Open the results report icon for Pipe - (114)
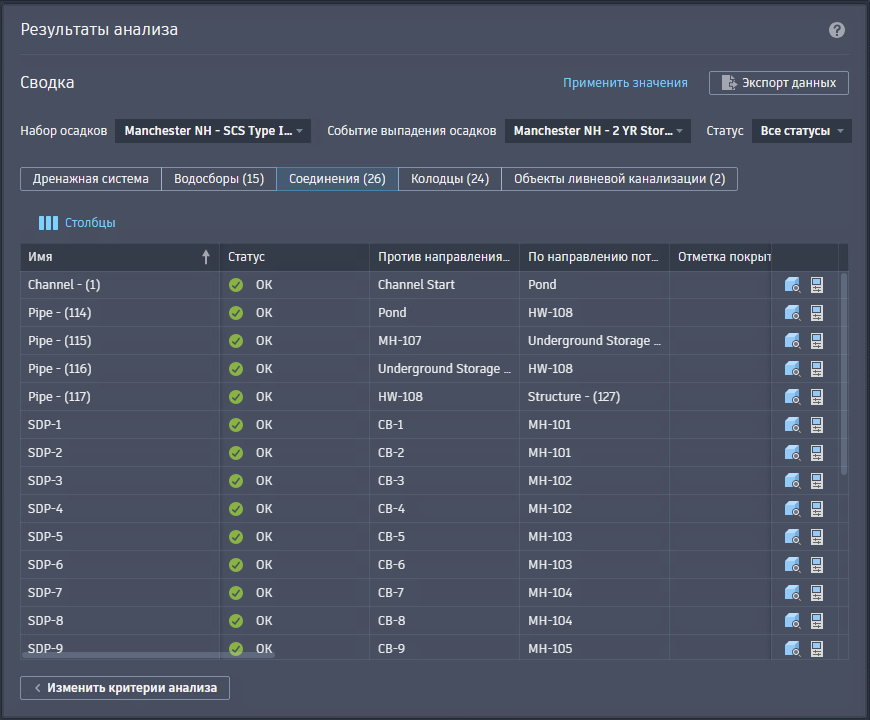This screenshot has height=720, width=870. click(x=817, y=313)
